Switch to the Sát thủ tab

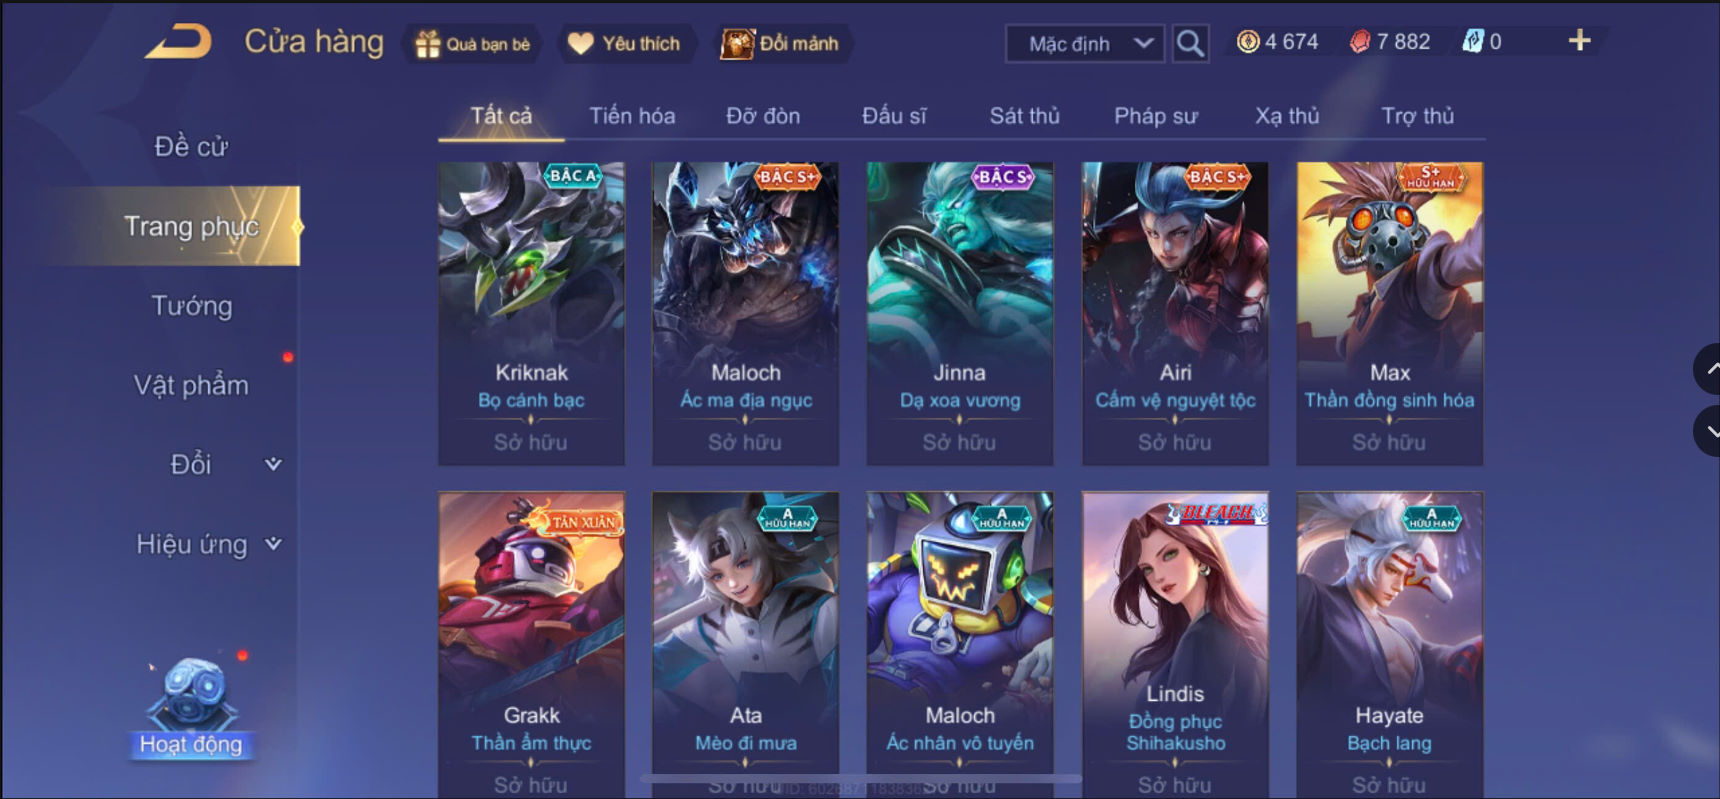coord(1024,116)
